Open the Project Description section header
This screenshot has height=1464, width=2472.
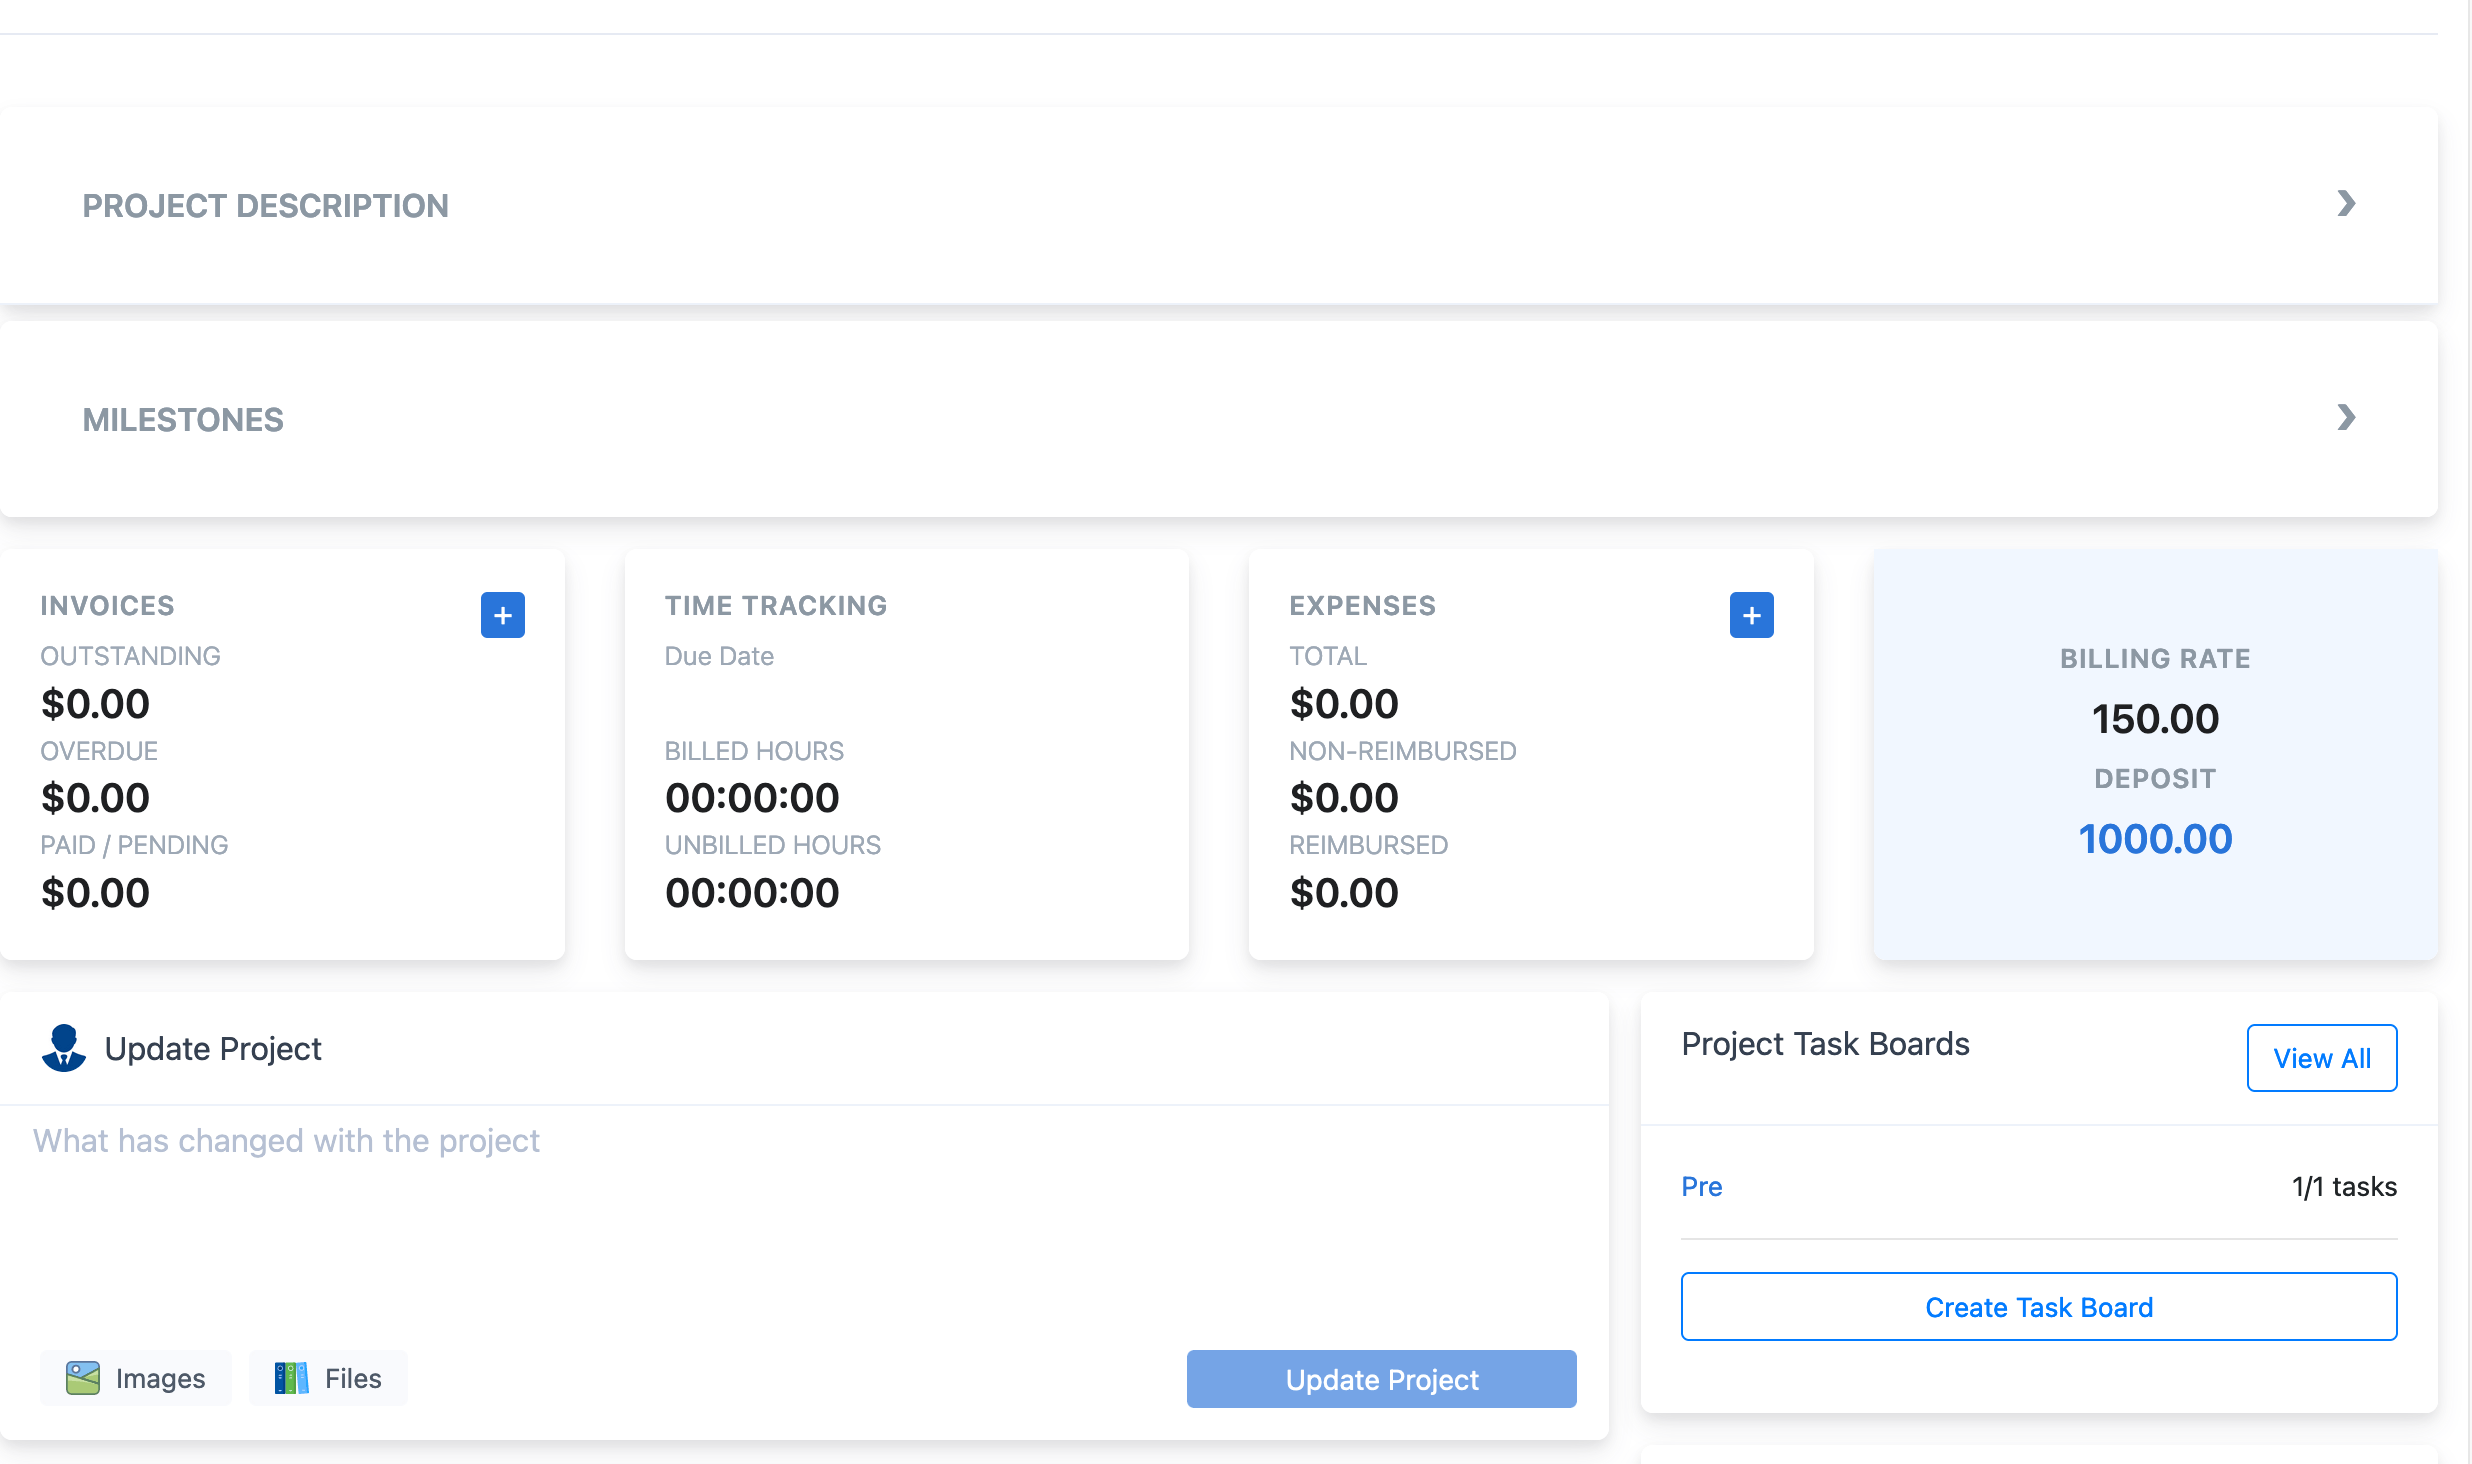(265, 206)
